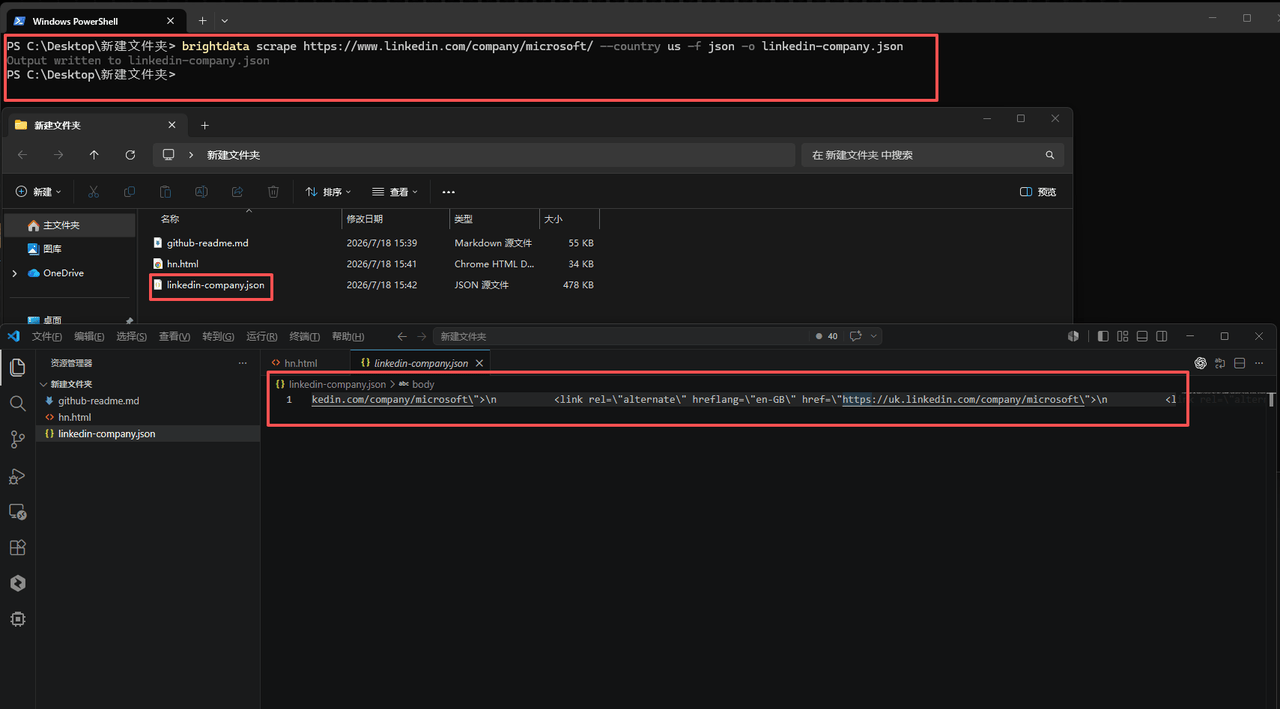Click the 名称 column header in File Explorer
1280x709 pixels.
coord(170,218)
